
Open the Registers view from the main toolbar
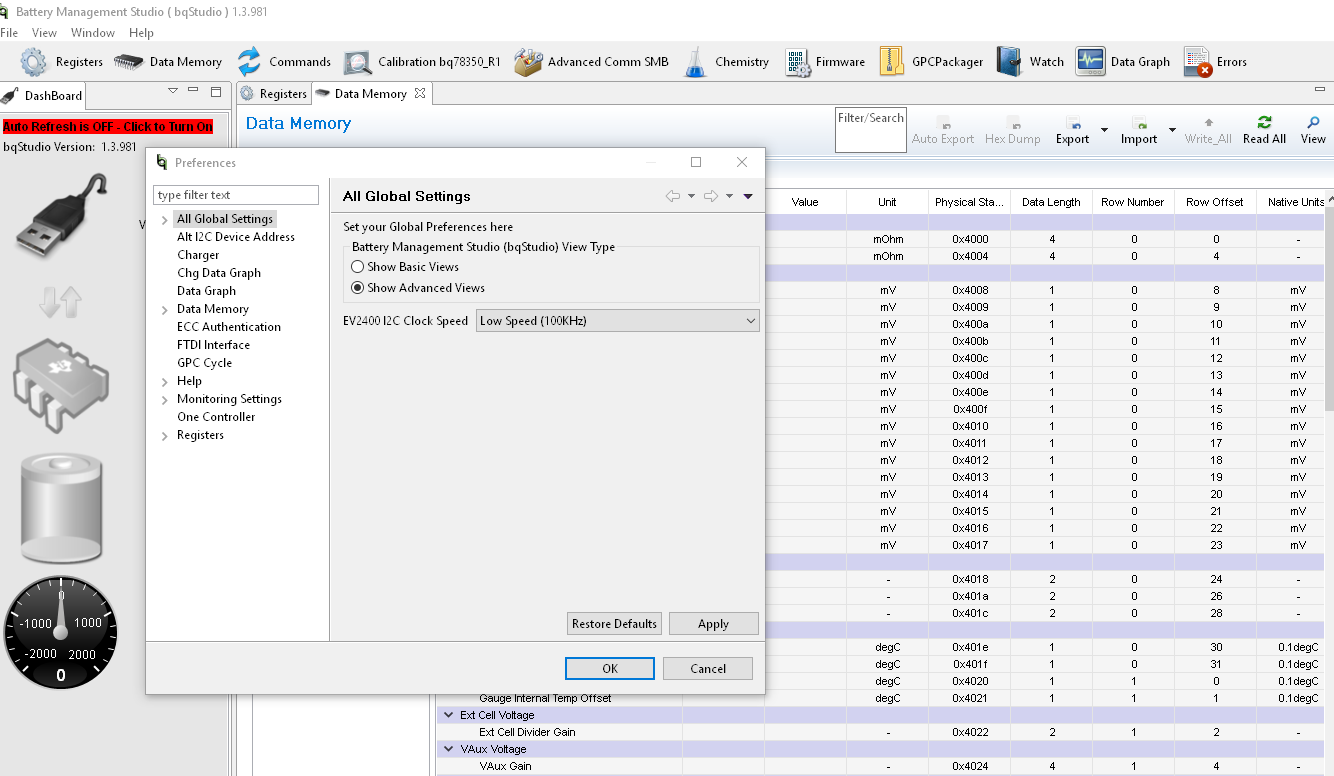pos(62,62)
